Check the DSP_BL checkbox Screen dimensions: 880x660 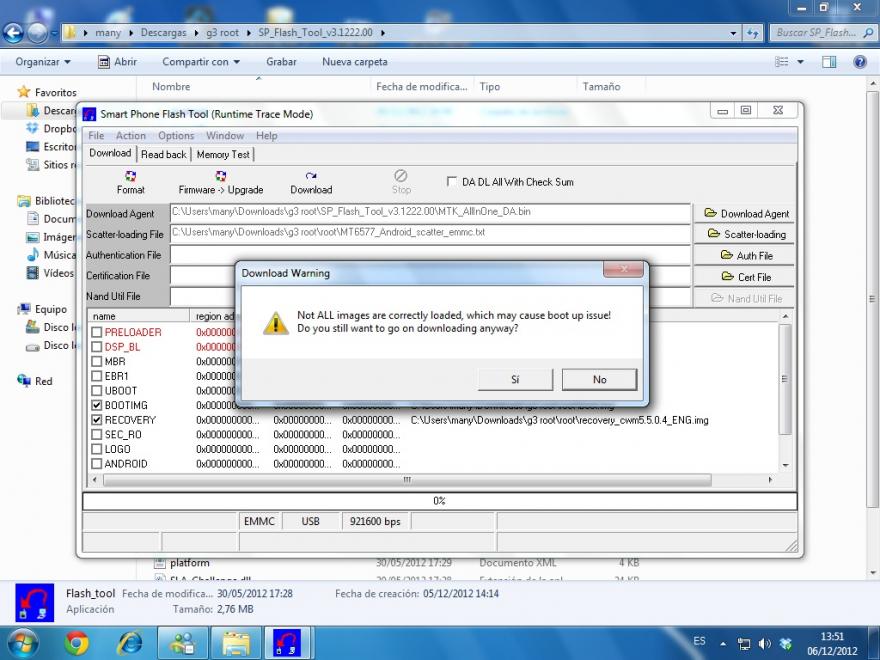97,347
